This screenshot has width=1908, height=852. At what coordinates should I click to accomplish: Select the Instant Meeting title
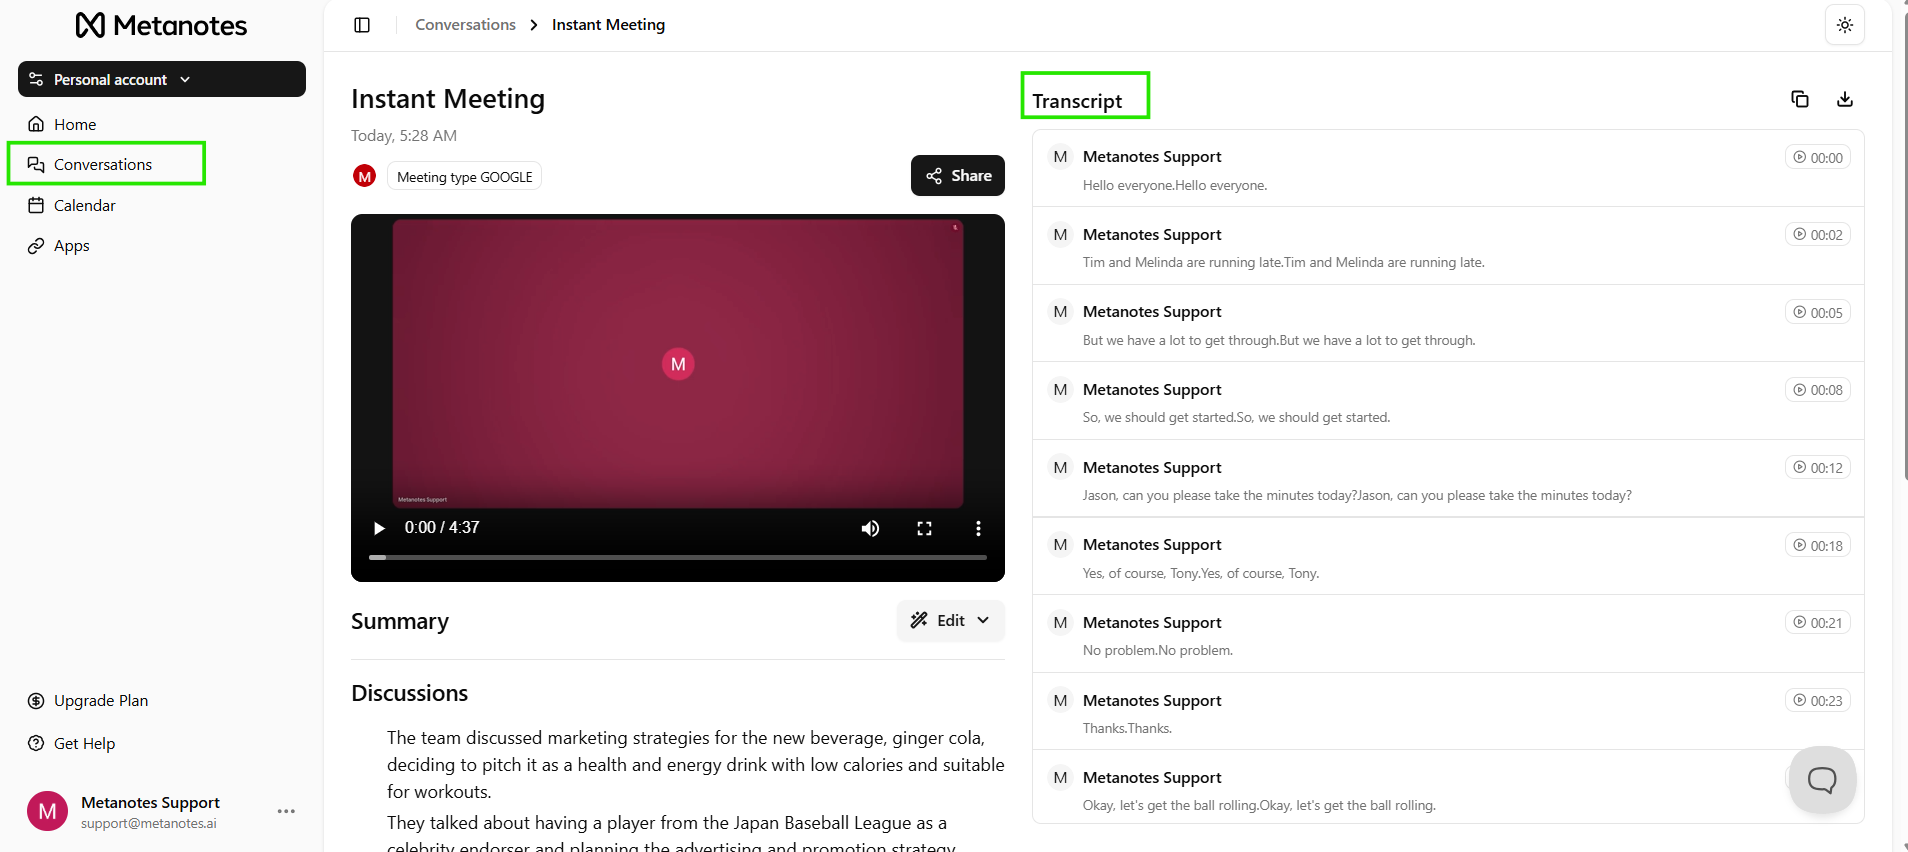[448, 99]
